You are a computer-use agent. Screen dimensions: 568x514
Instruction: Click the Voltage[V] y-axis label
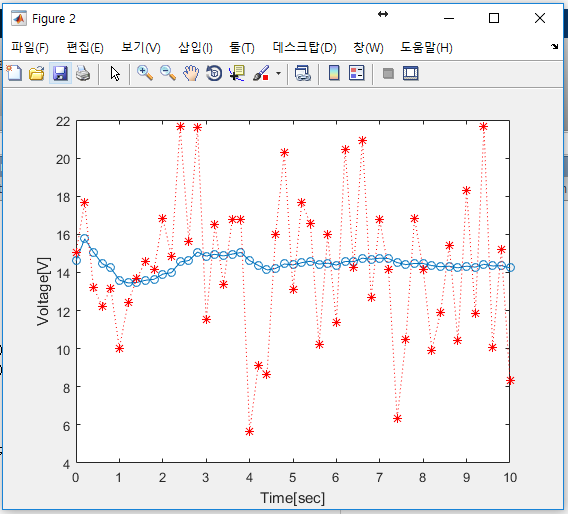43,291
